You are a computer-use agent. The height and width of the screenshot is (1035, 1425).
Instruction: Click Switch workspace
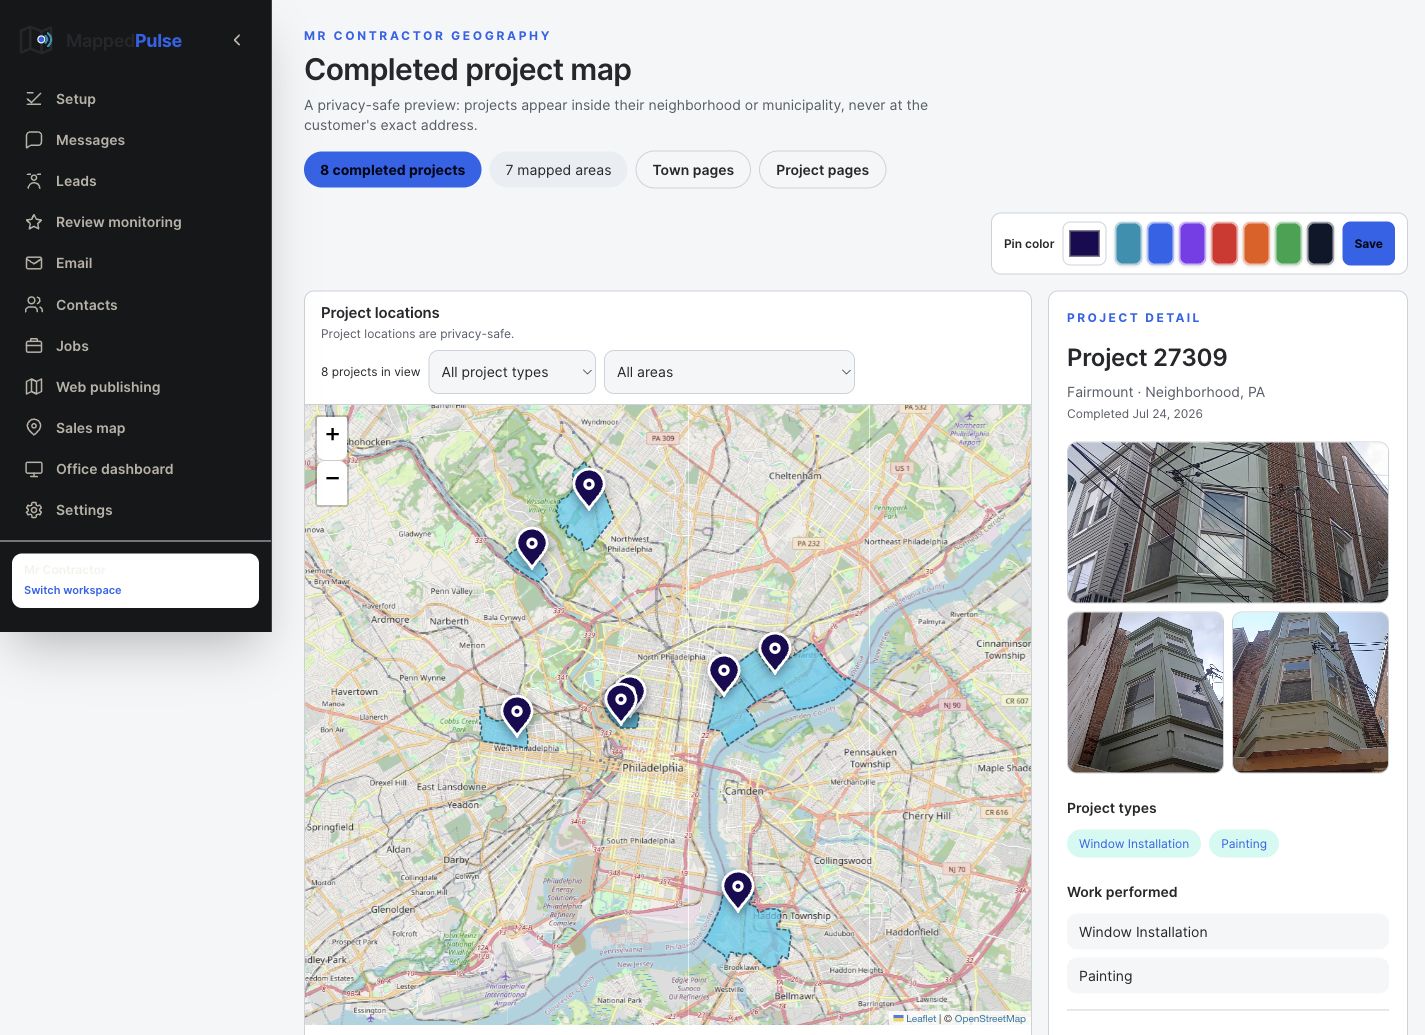pos(73,590)
